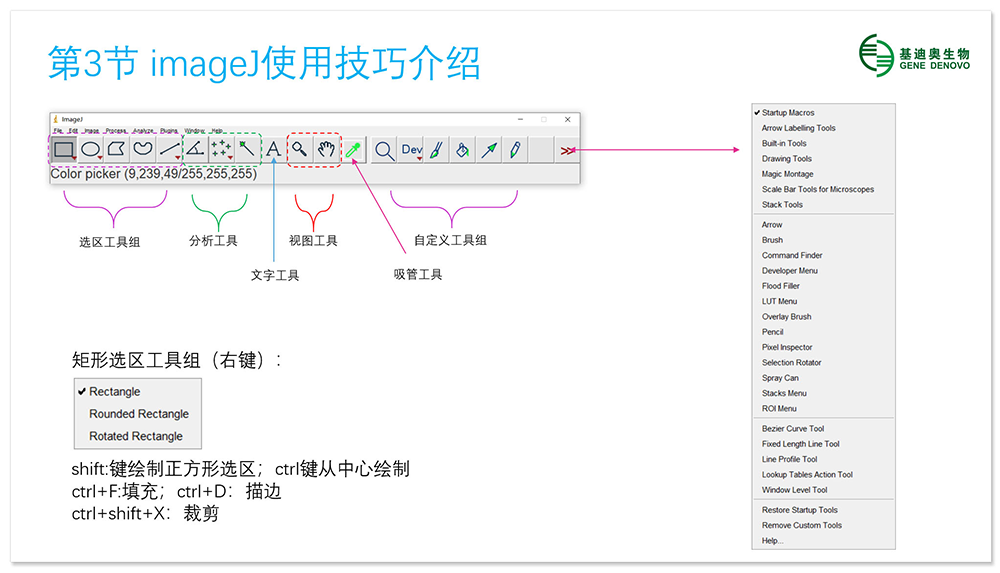This screenshot has width=1000, height=573.
Task: Click the empty tool slot beside Pencil
Action: 541,150
